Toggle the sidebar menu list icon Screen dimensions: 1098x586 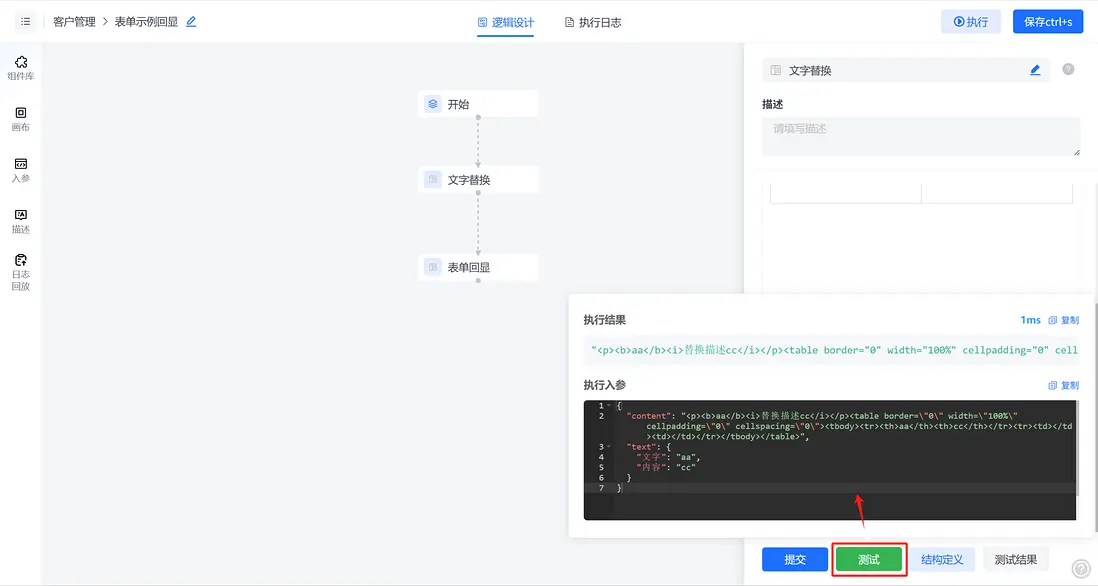pyautogui.click(x=25, y=22)
